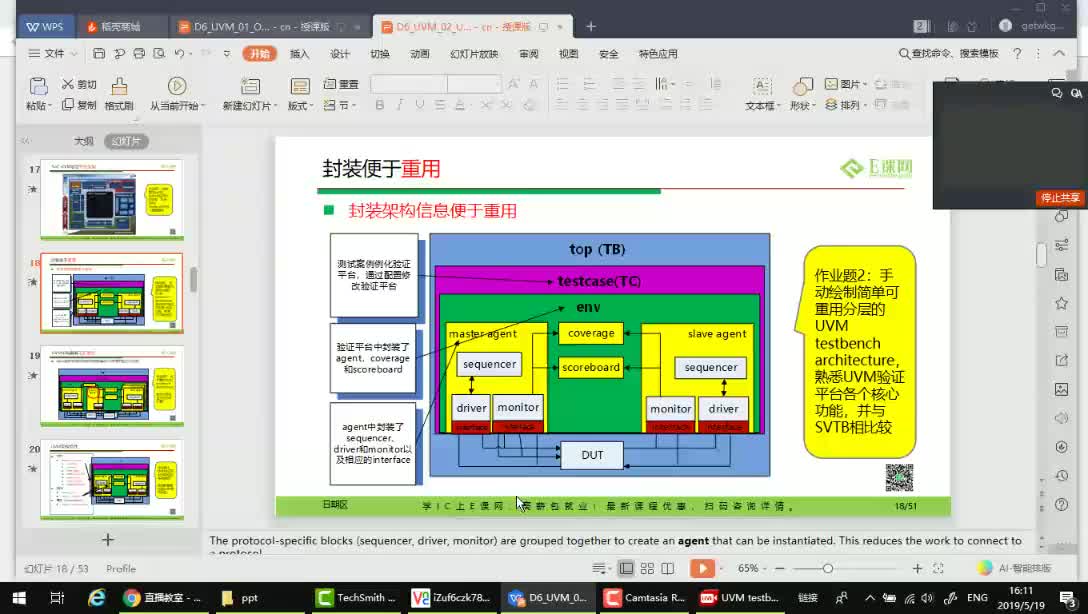Click the help question mark beside search box
This screenshot has height=614, width=1088.
pyautogui.click(x=1017, y=53)
